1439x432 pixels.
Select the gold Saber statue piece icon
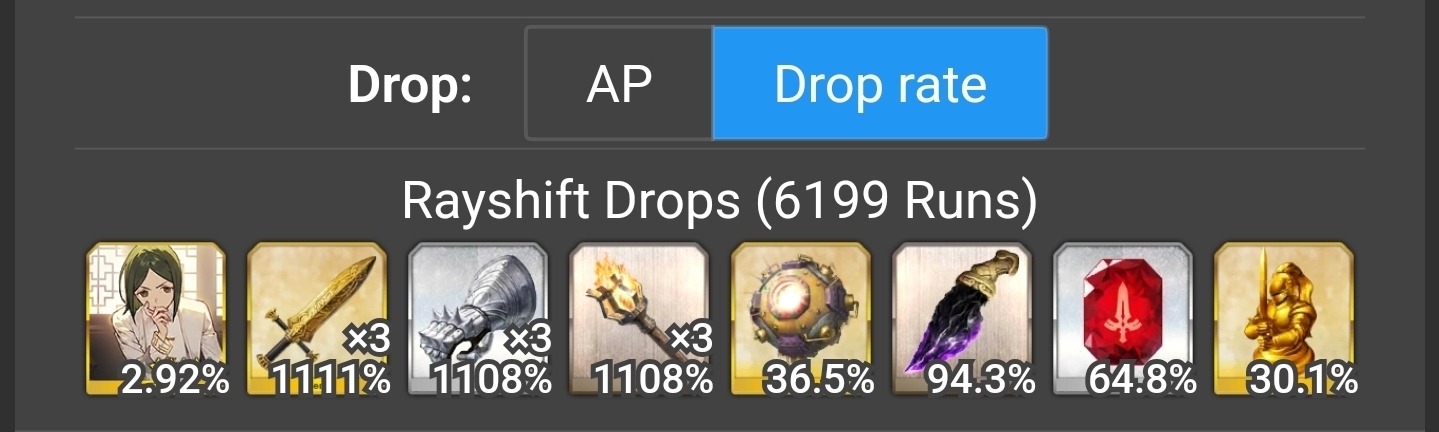[1284, 319]
